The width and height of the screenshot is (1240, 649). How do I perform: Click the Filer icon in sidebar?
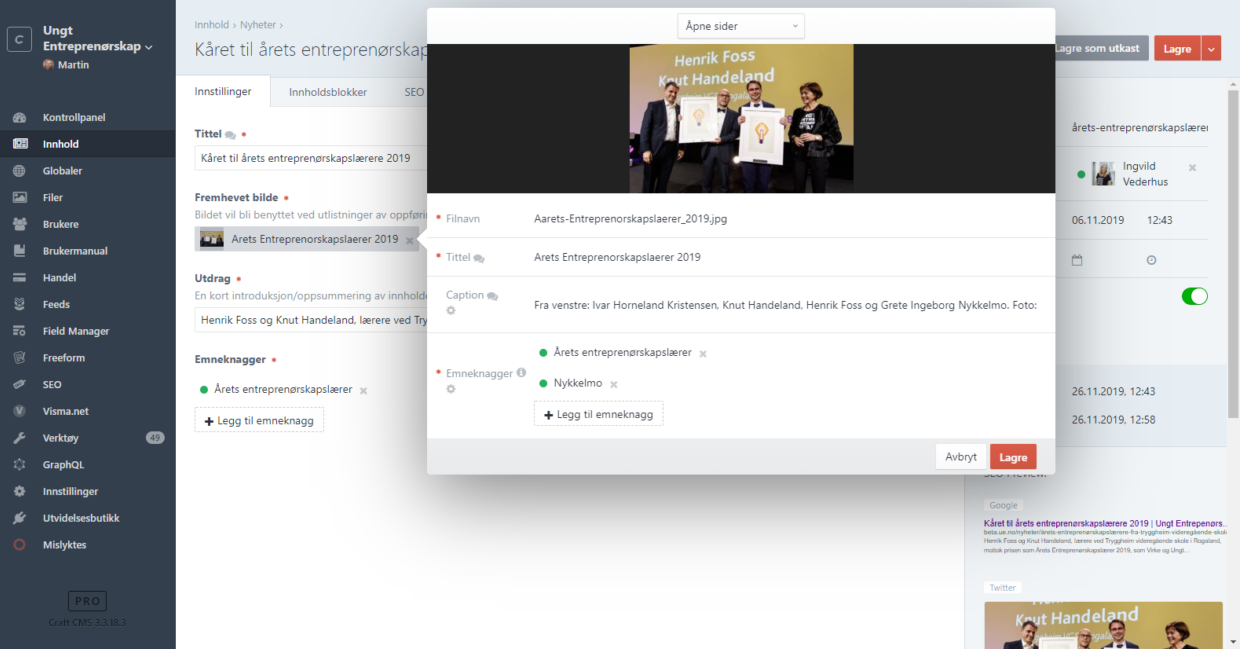point(19,198)
